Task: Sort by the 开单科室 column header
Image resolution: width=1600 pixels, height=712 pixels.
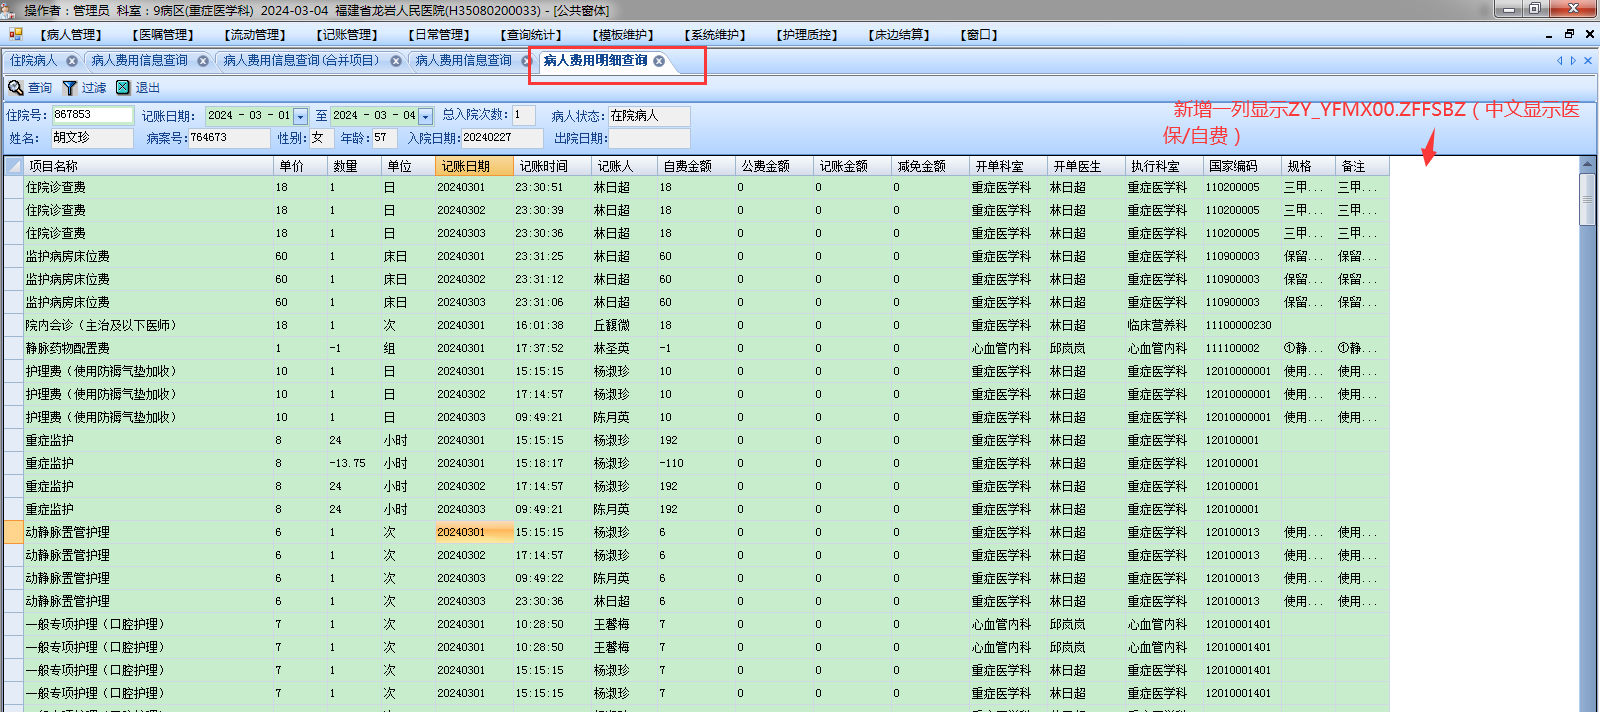Action: pyautogui.click(x=1008, y=166)
